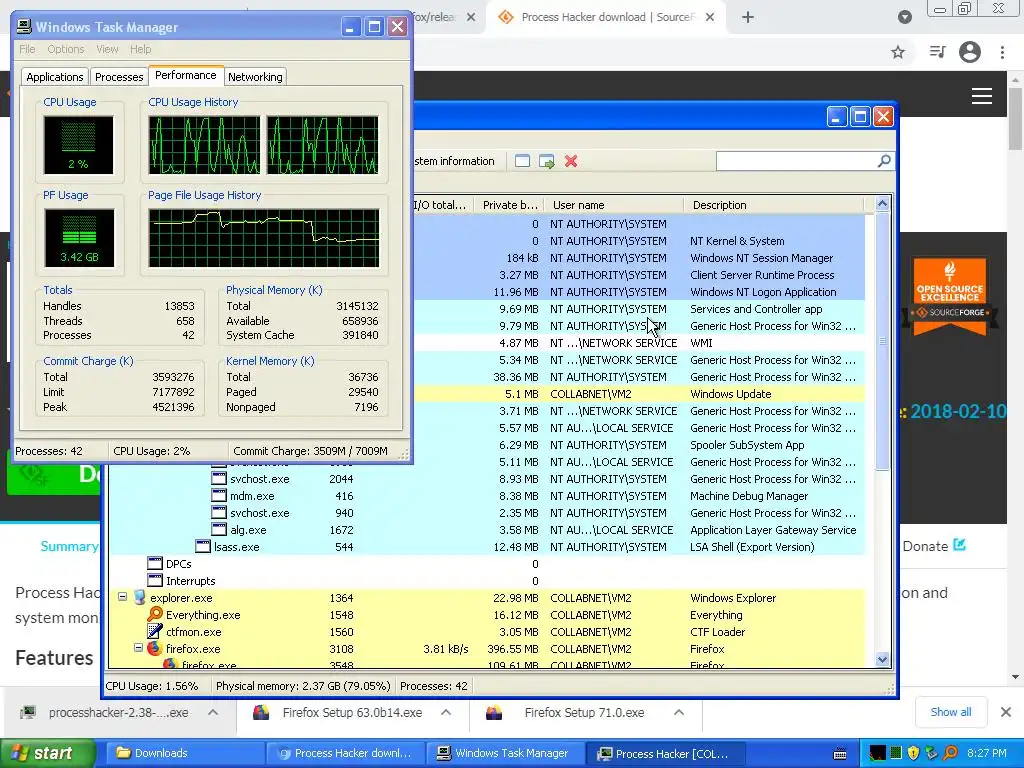Click process list scroll up arrow
The height and width of the screenshot is (768, 1024).
882,204
